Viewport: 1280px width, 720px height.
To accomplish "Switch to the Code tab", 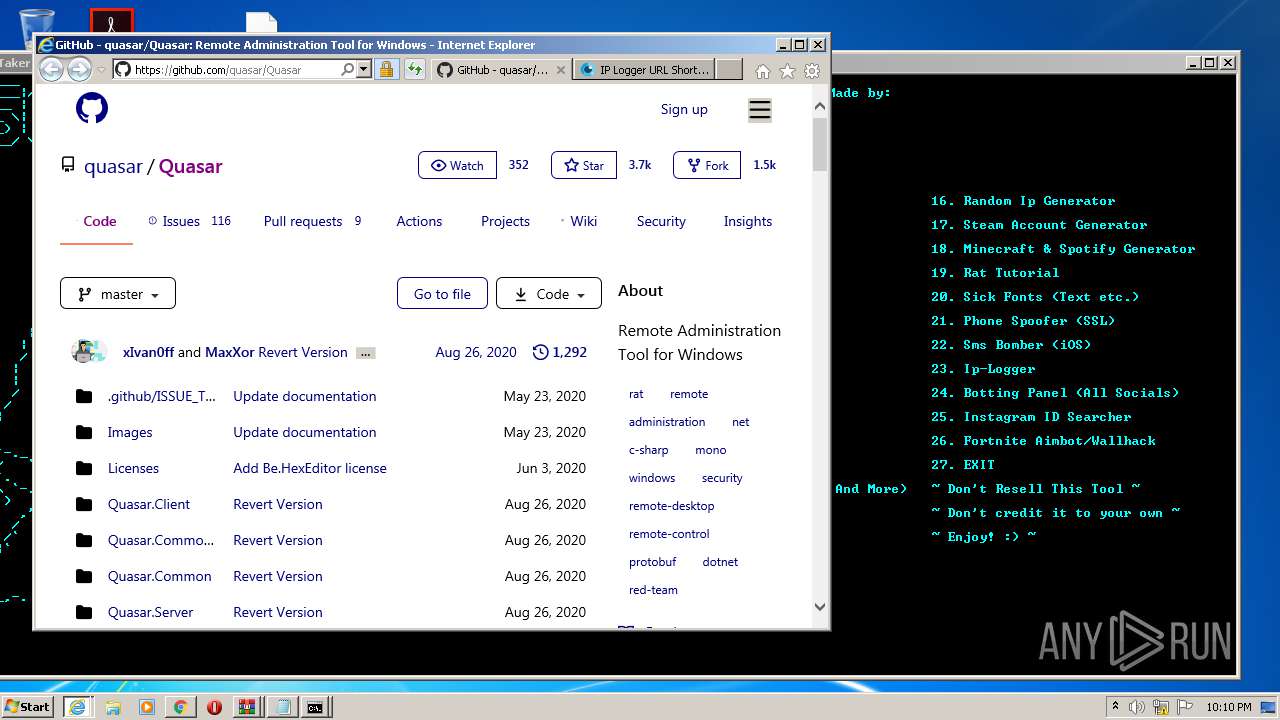I will pos(99,221).
